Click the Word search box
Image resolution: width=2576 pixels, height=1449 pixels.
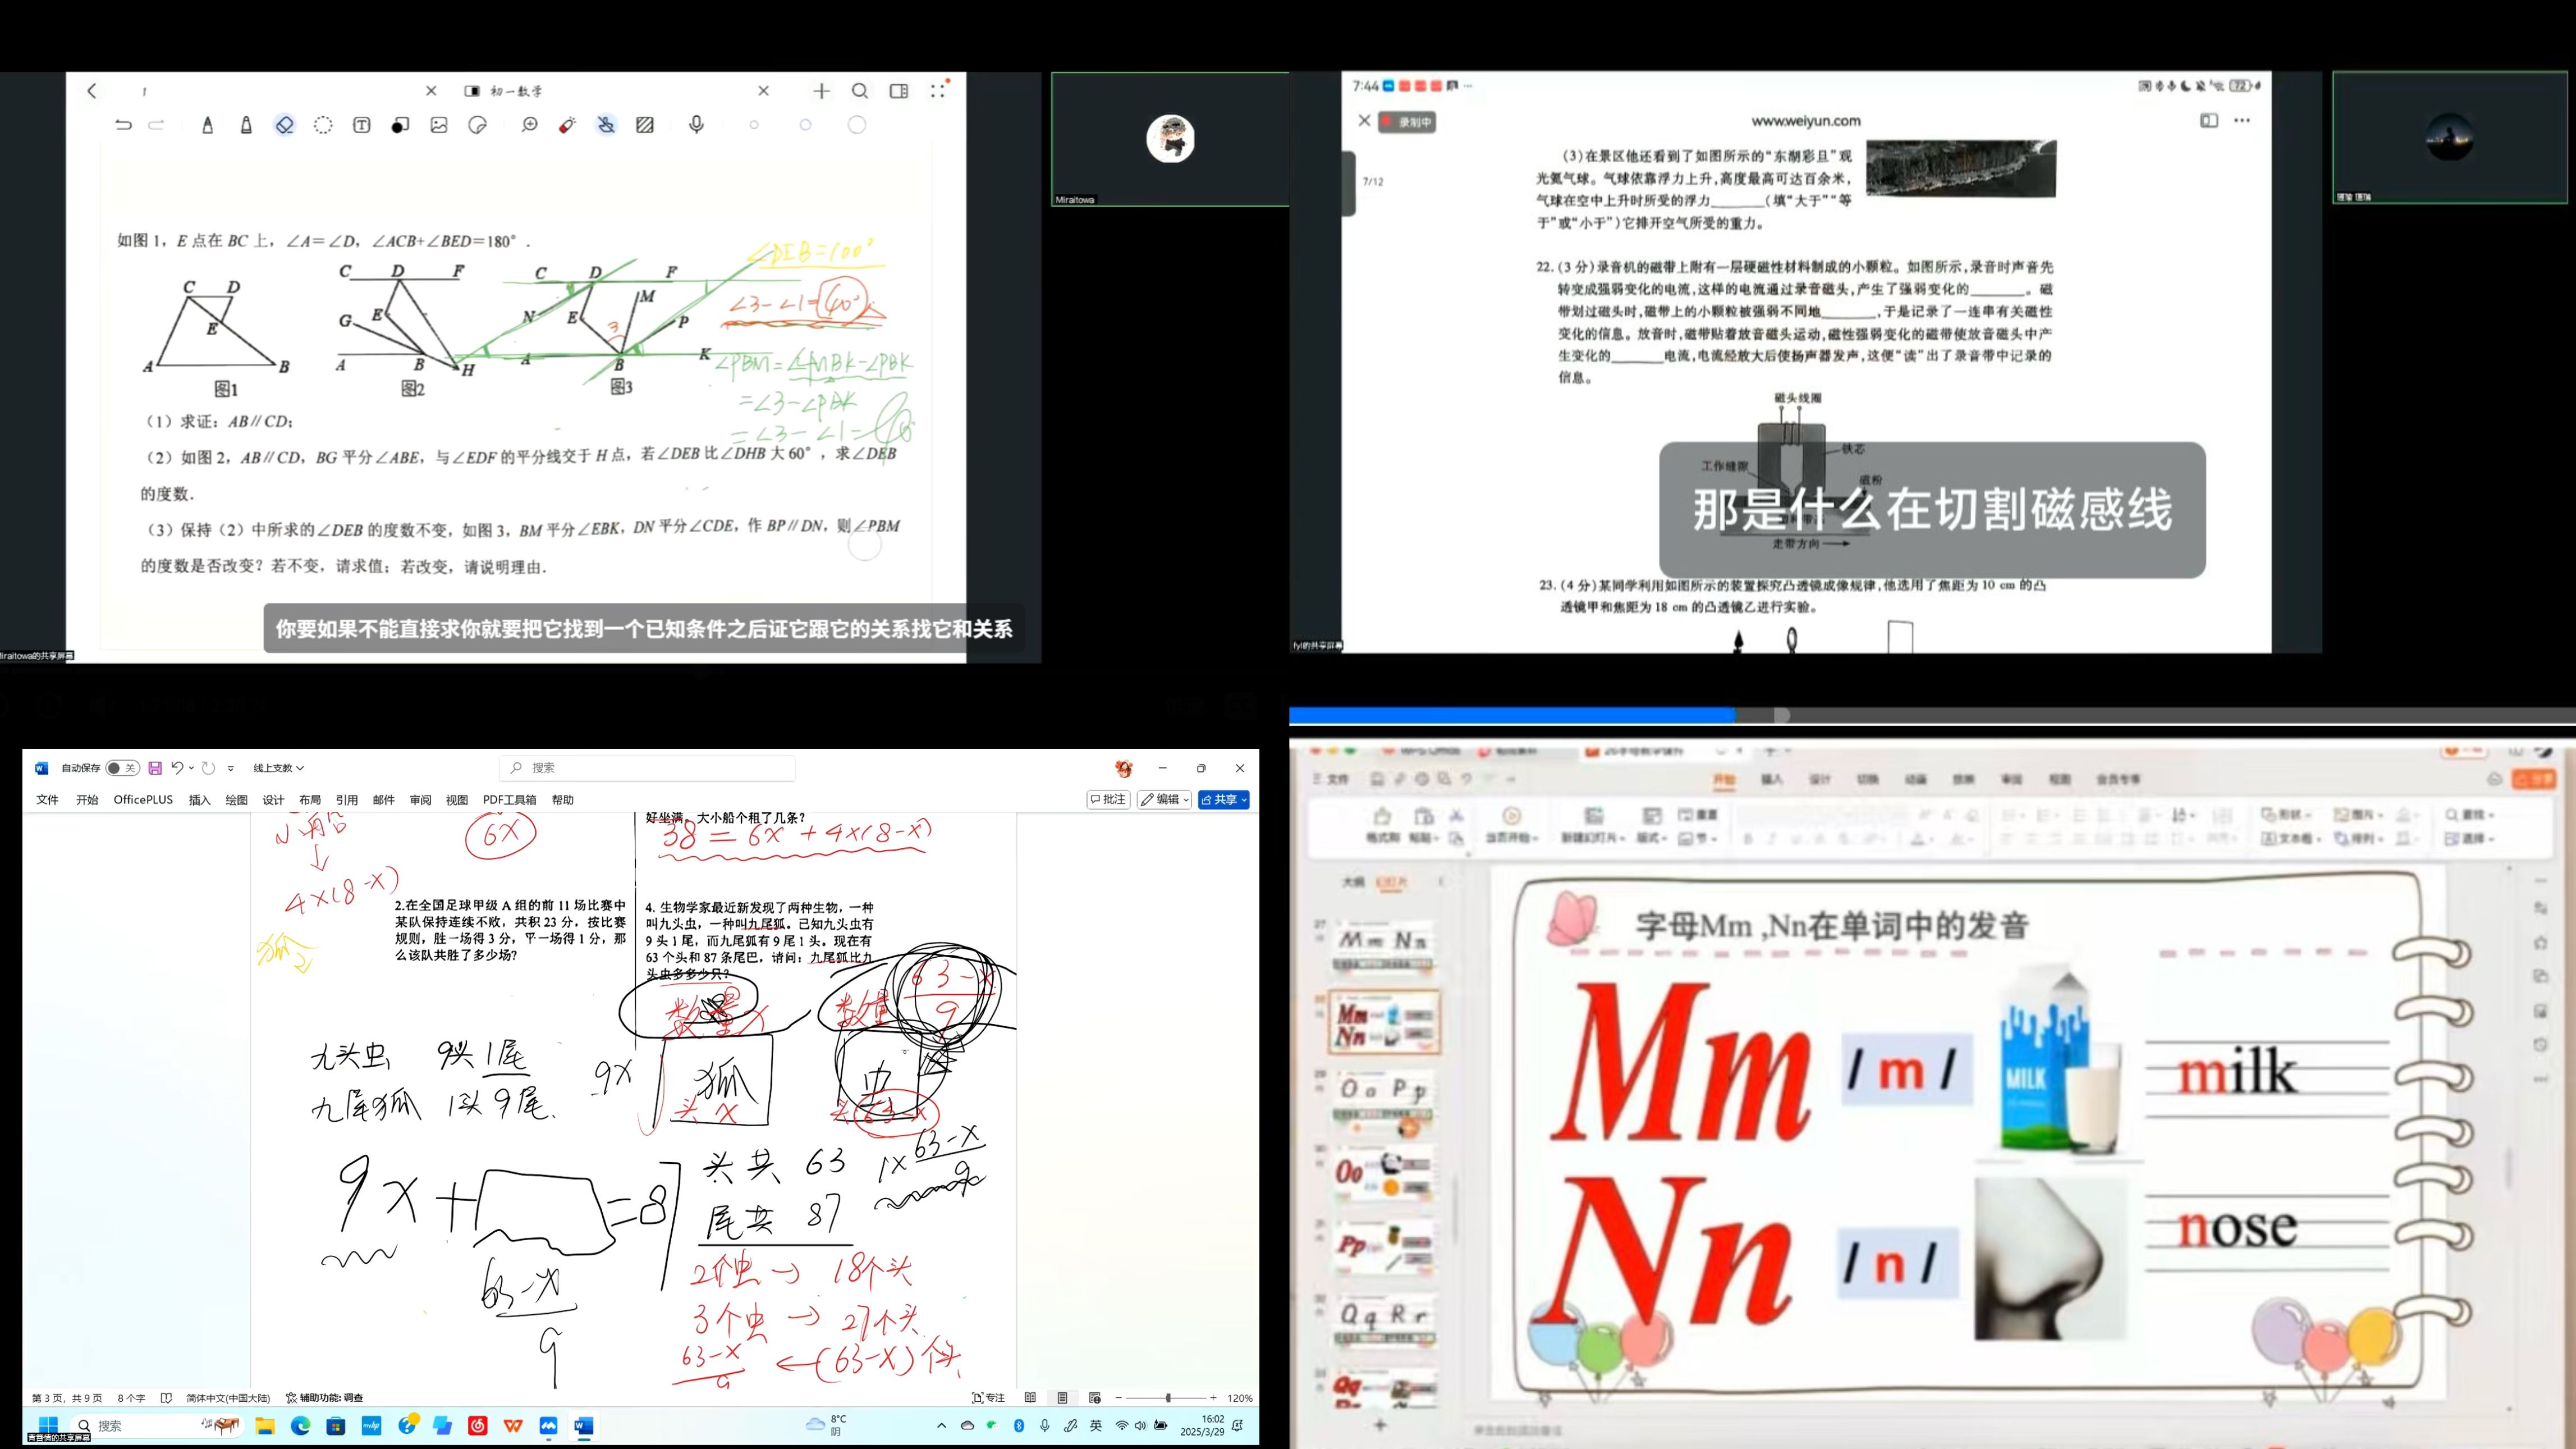coord(647,768)
